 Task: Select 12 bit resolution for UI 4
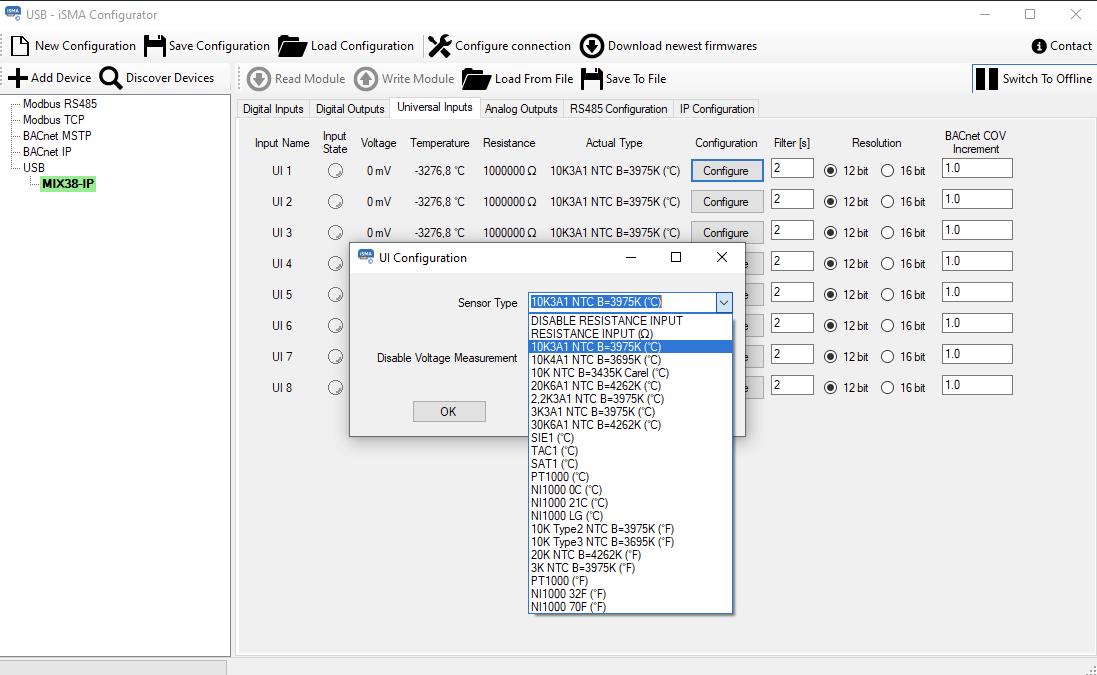(830, 264)
